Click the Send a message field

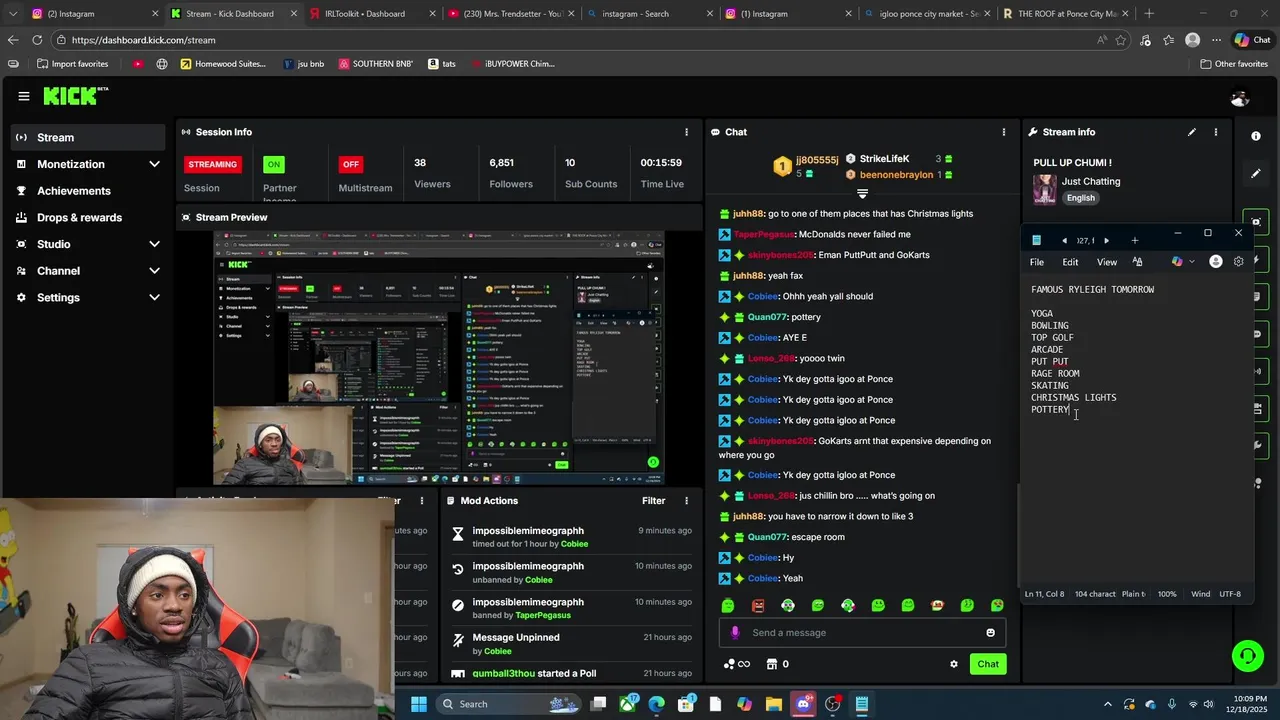click(862, 632)
